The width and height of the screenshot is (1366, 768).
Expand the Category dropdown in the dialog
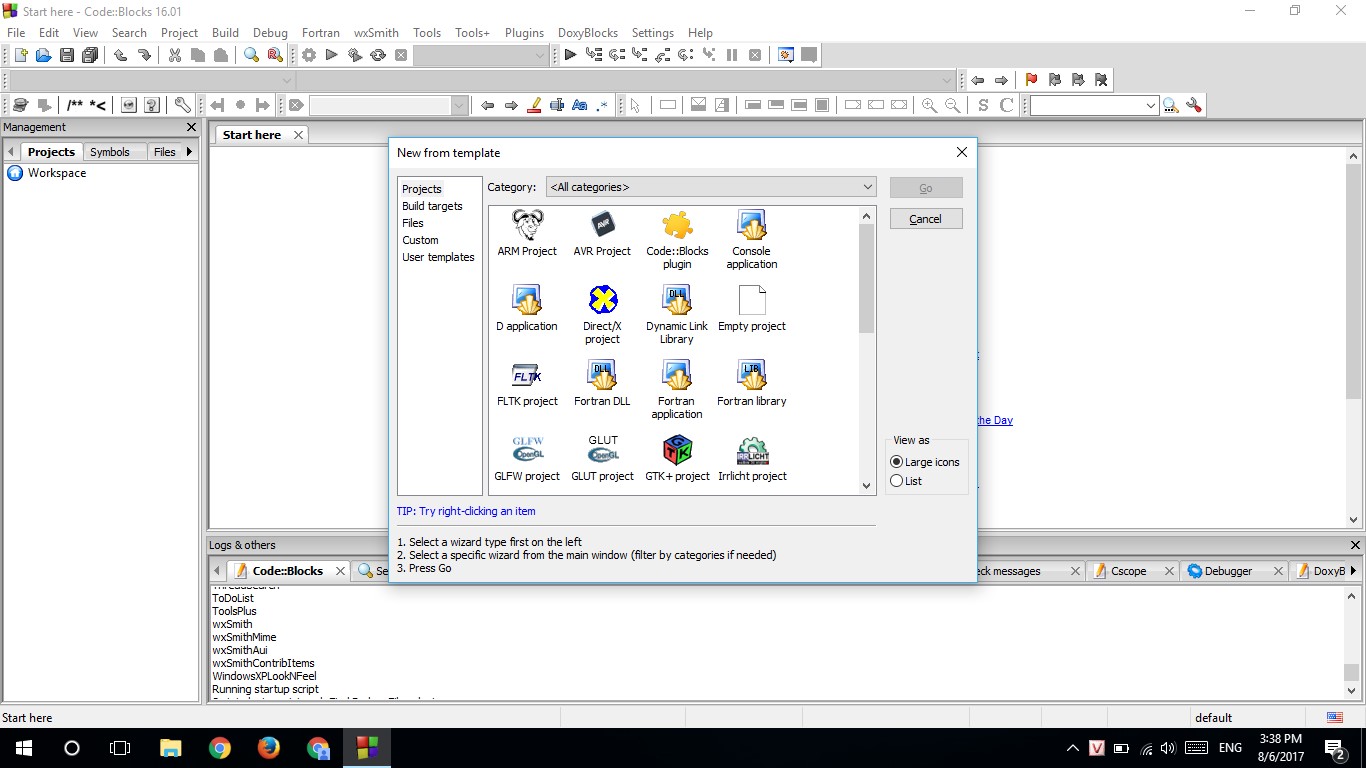pos(711,187)
